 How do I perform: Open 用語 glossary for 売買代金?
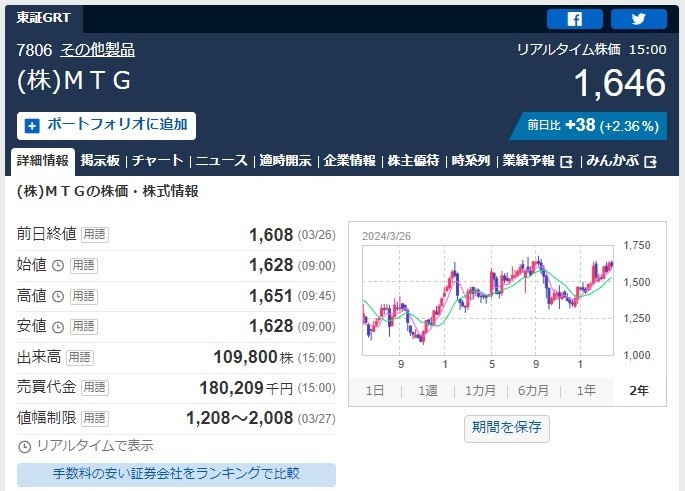coord(95,387)
